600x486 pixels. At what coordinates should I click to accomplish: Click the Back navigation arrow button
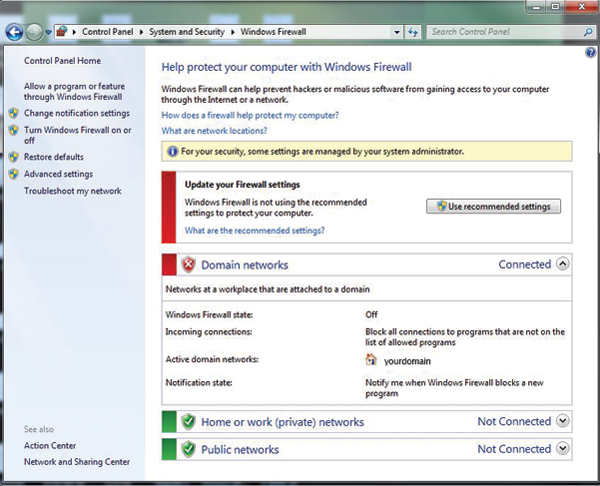click(15, 32)
